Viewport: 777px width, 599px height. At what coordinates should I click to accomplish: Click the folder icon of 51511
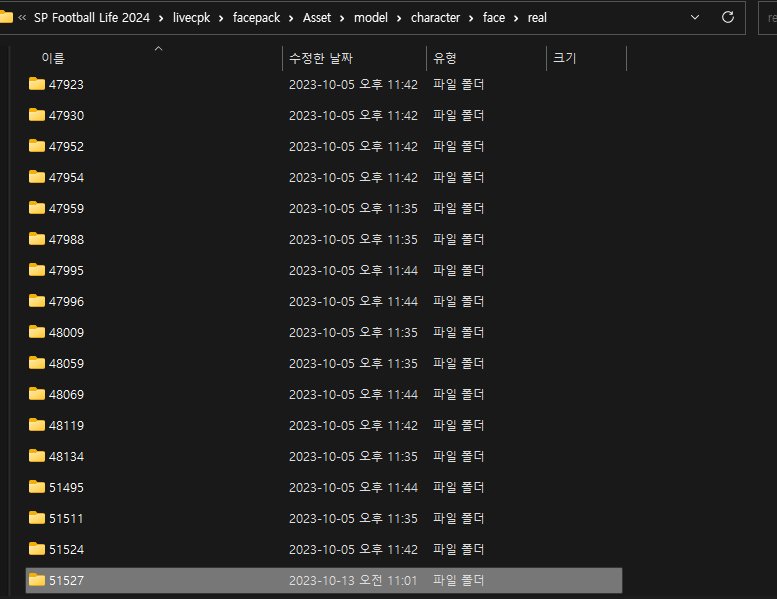(x=37, y=518)
